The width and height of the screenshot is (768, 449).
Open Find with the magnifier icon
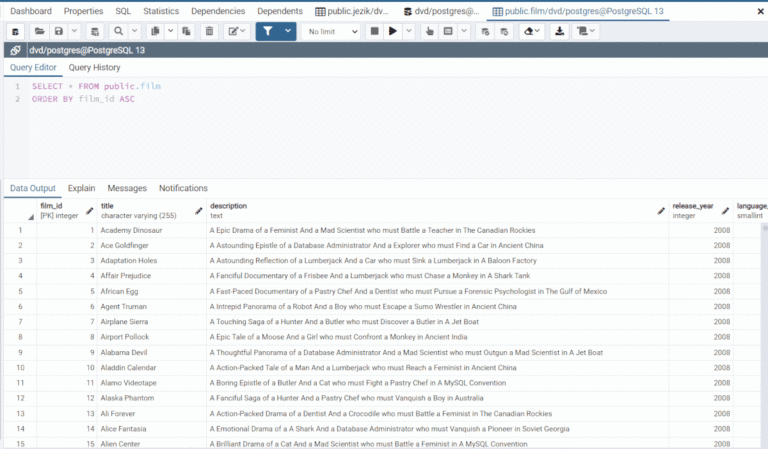tap(119, 32)
